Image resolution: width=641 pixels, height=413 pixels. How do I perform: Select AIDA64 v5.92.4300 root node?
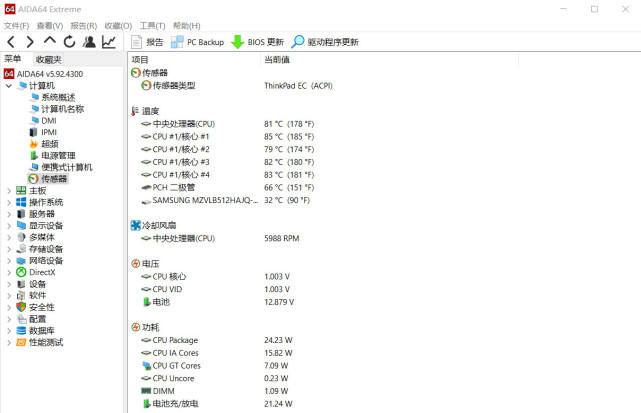[43, 74]
